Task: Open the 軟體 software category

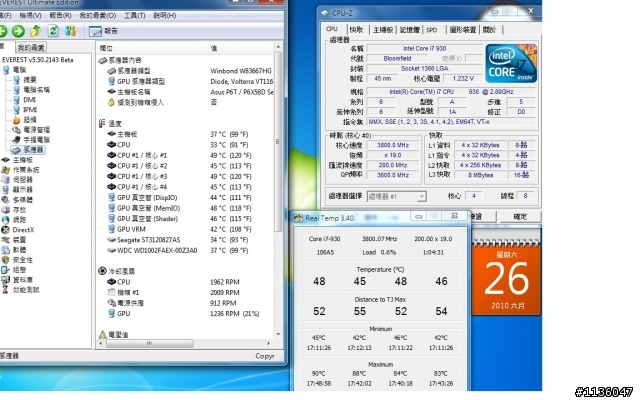Action: coord(14,250)
